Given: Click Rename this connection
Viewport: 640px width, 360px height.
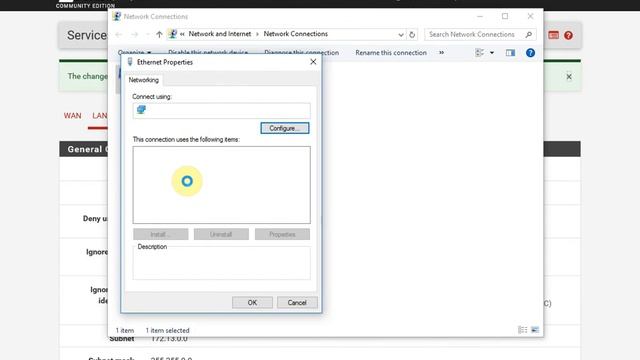Looking at the screenshot, I should pos(391,53).
